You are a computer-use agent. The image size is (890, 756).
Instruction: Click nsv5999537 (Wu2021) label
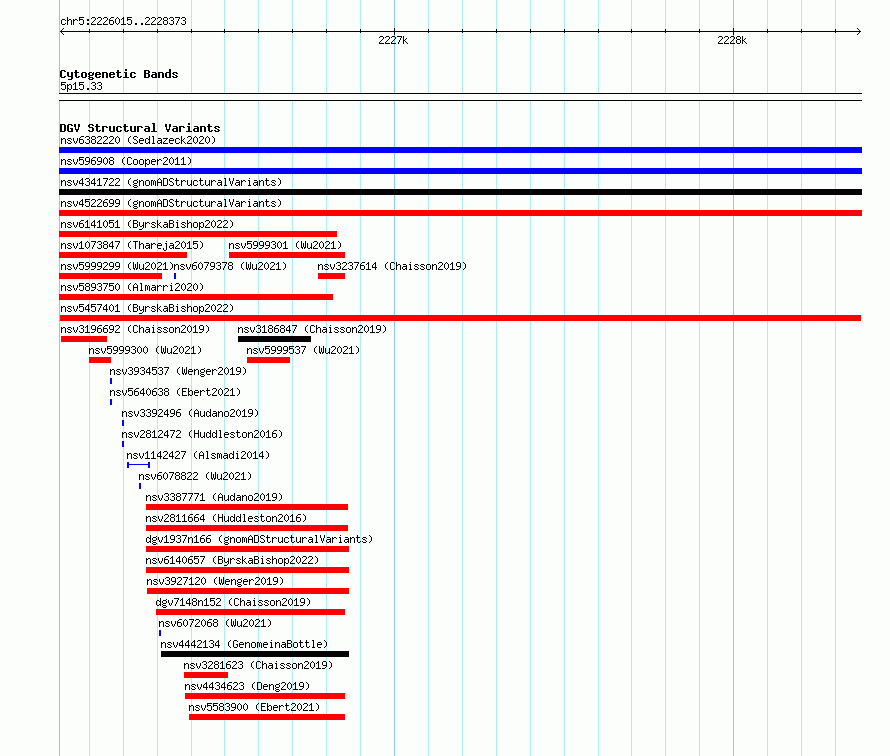coord(303,350)
